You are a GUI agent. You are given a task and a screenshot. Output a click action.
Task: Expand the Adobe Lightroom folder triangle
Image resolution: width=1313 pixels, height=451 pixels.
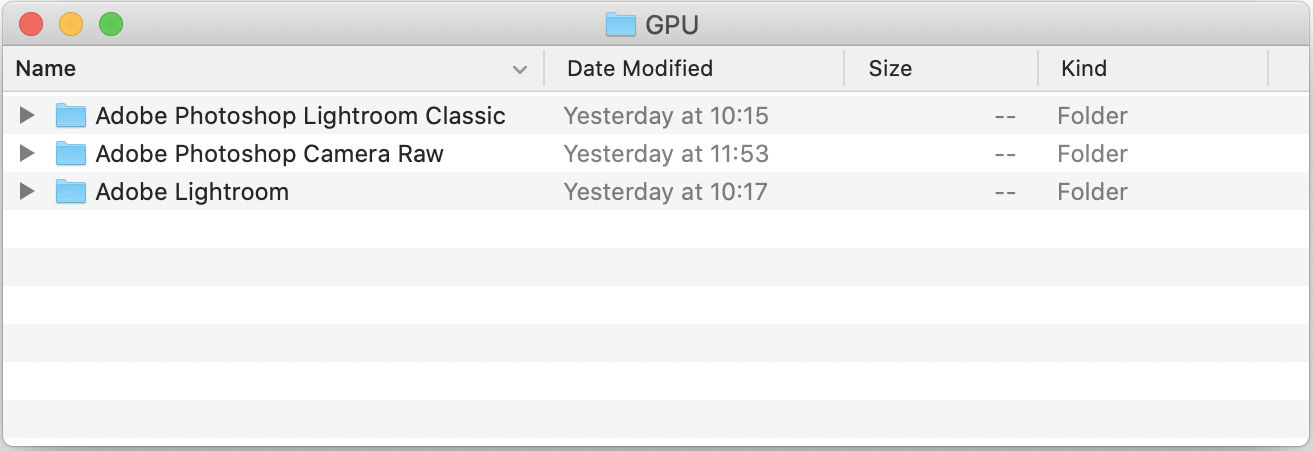point(27,192)
